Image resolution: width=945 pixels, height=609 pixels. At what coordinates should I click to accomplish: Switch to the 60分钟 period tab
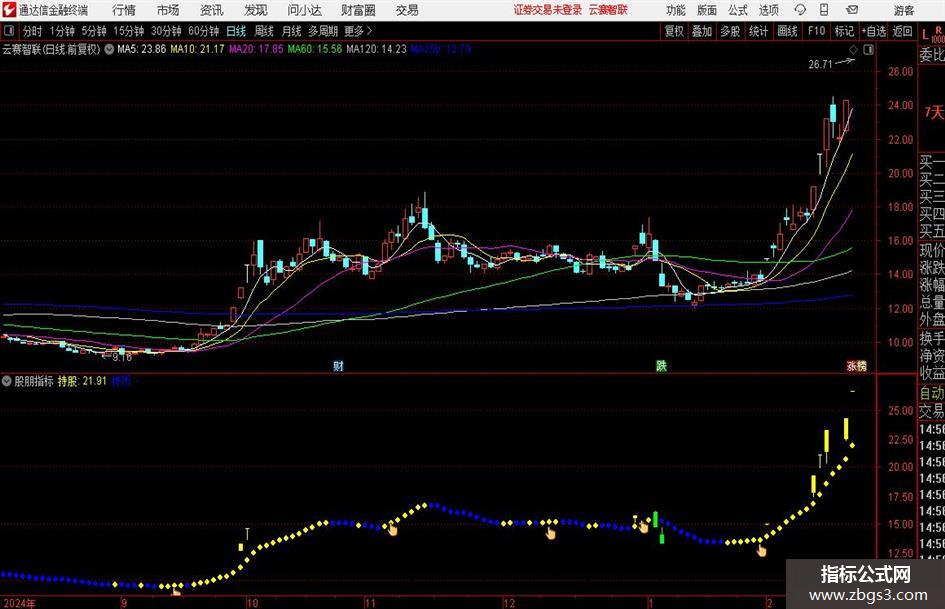203,31
